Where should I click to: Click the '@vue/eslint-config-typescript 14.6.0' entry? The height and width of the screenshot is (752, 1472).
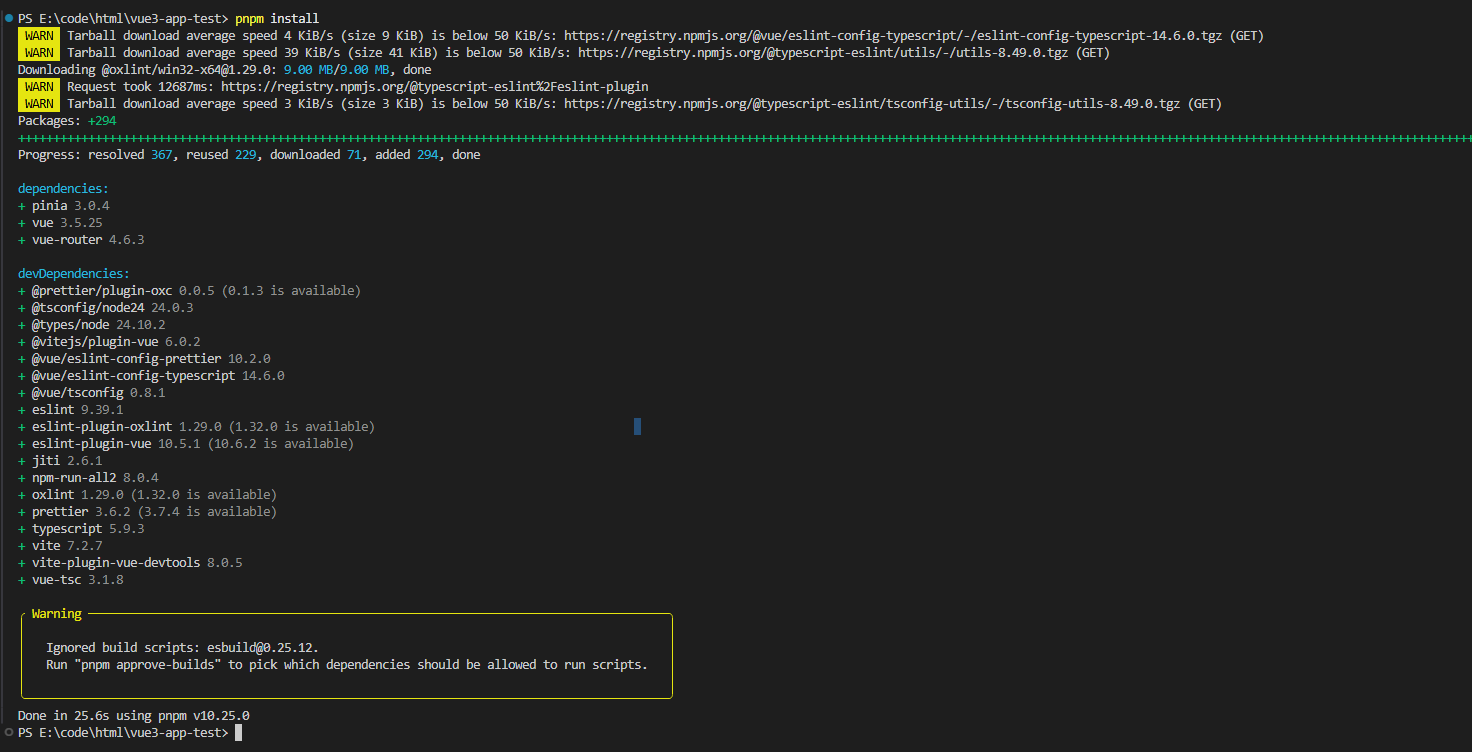click(x=151, y=376)
